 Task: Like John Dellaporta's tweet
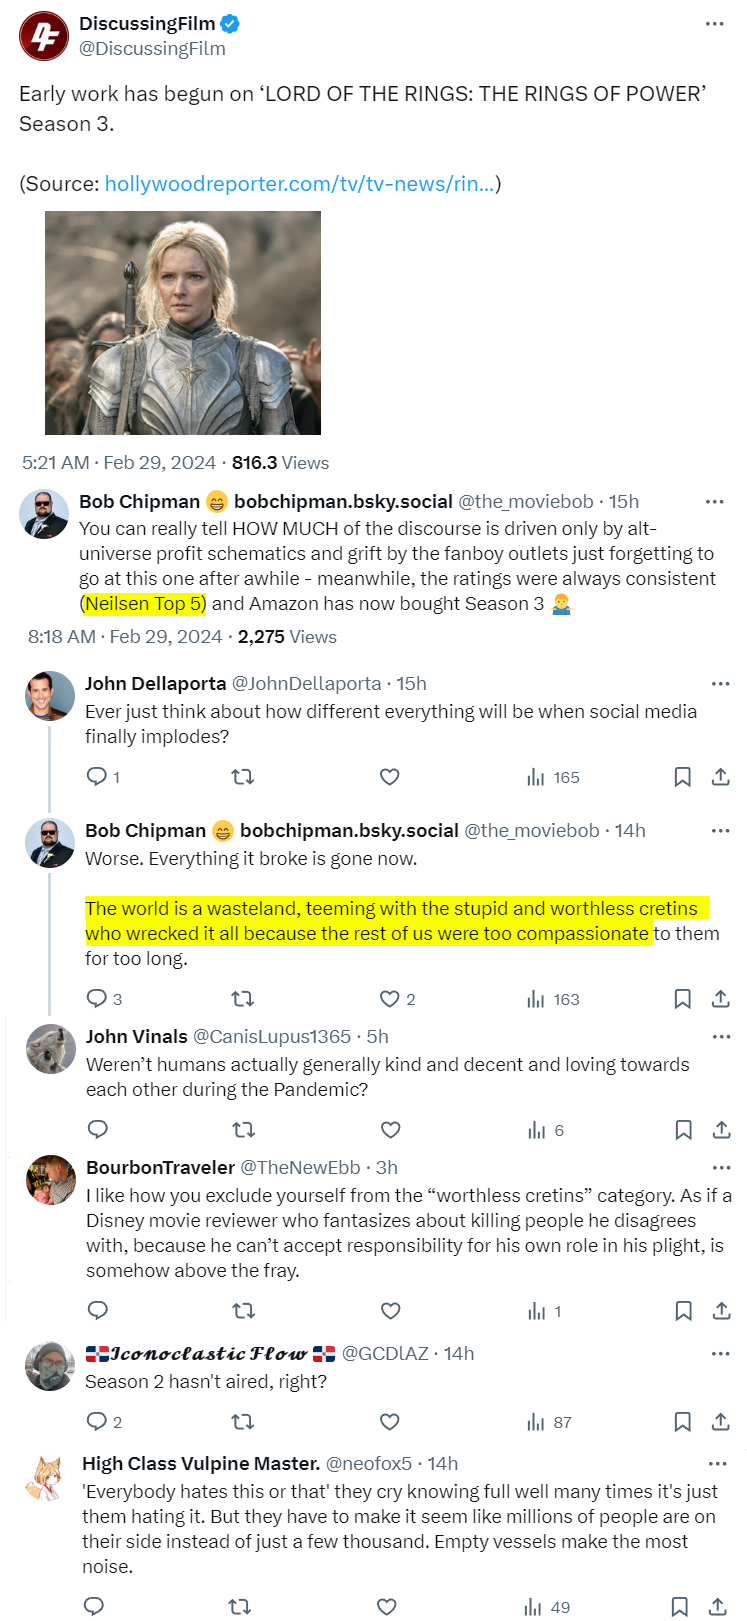click(390, 777)
